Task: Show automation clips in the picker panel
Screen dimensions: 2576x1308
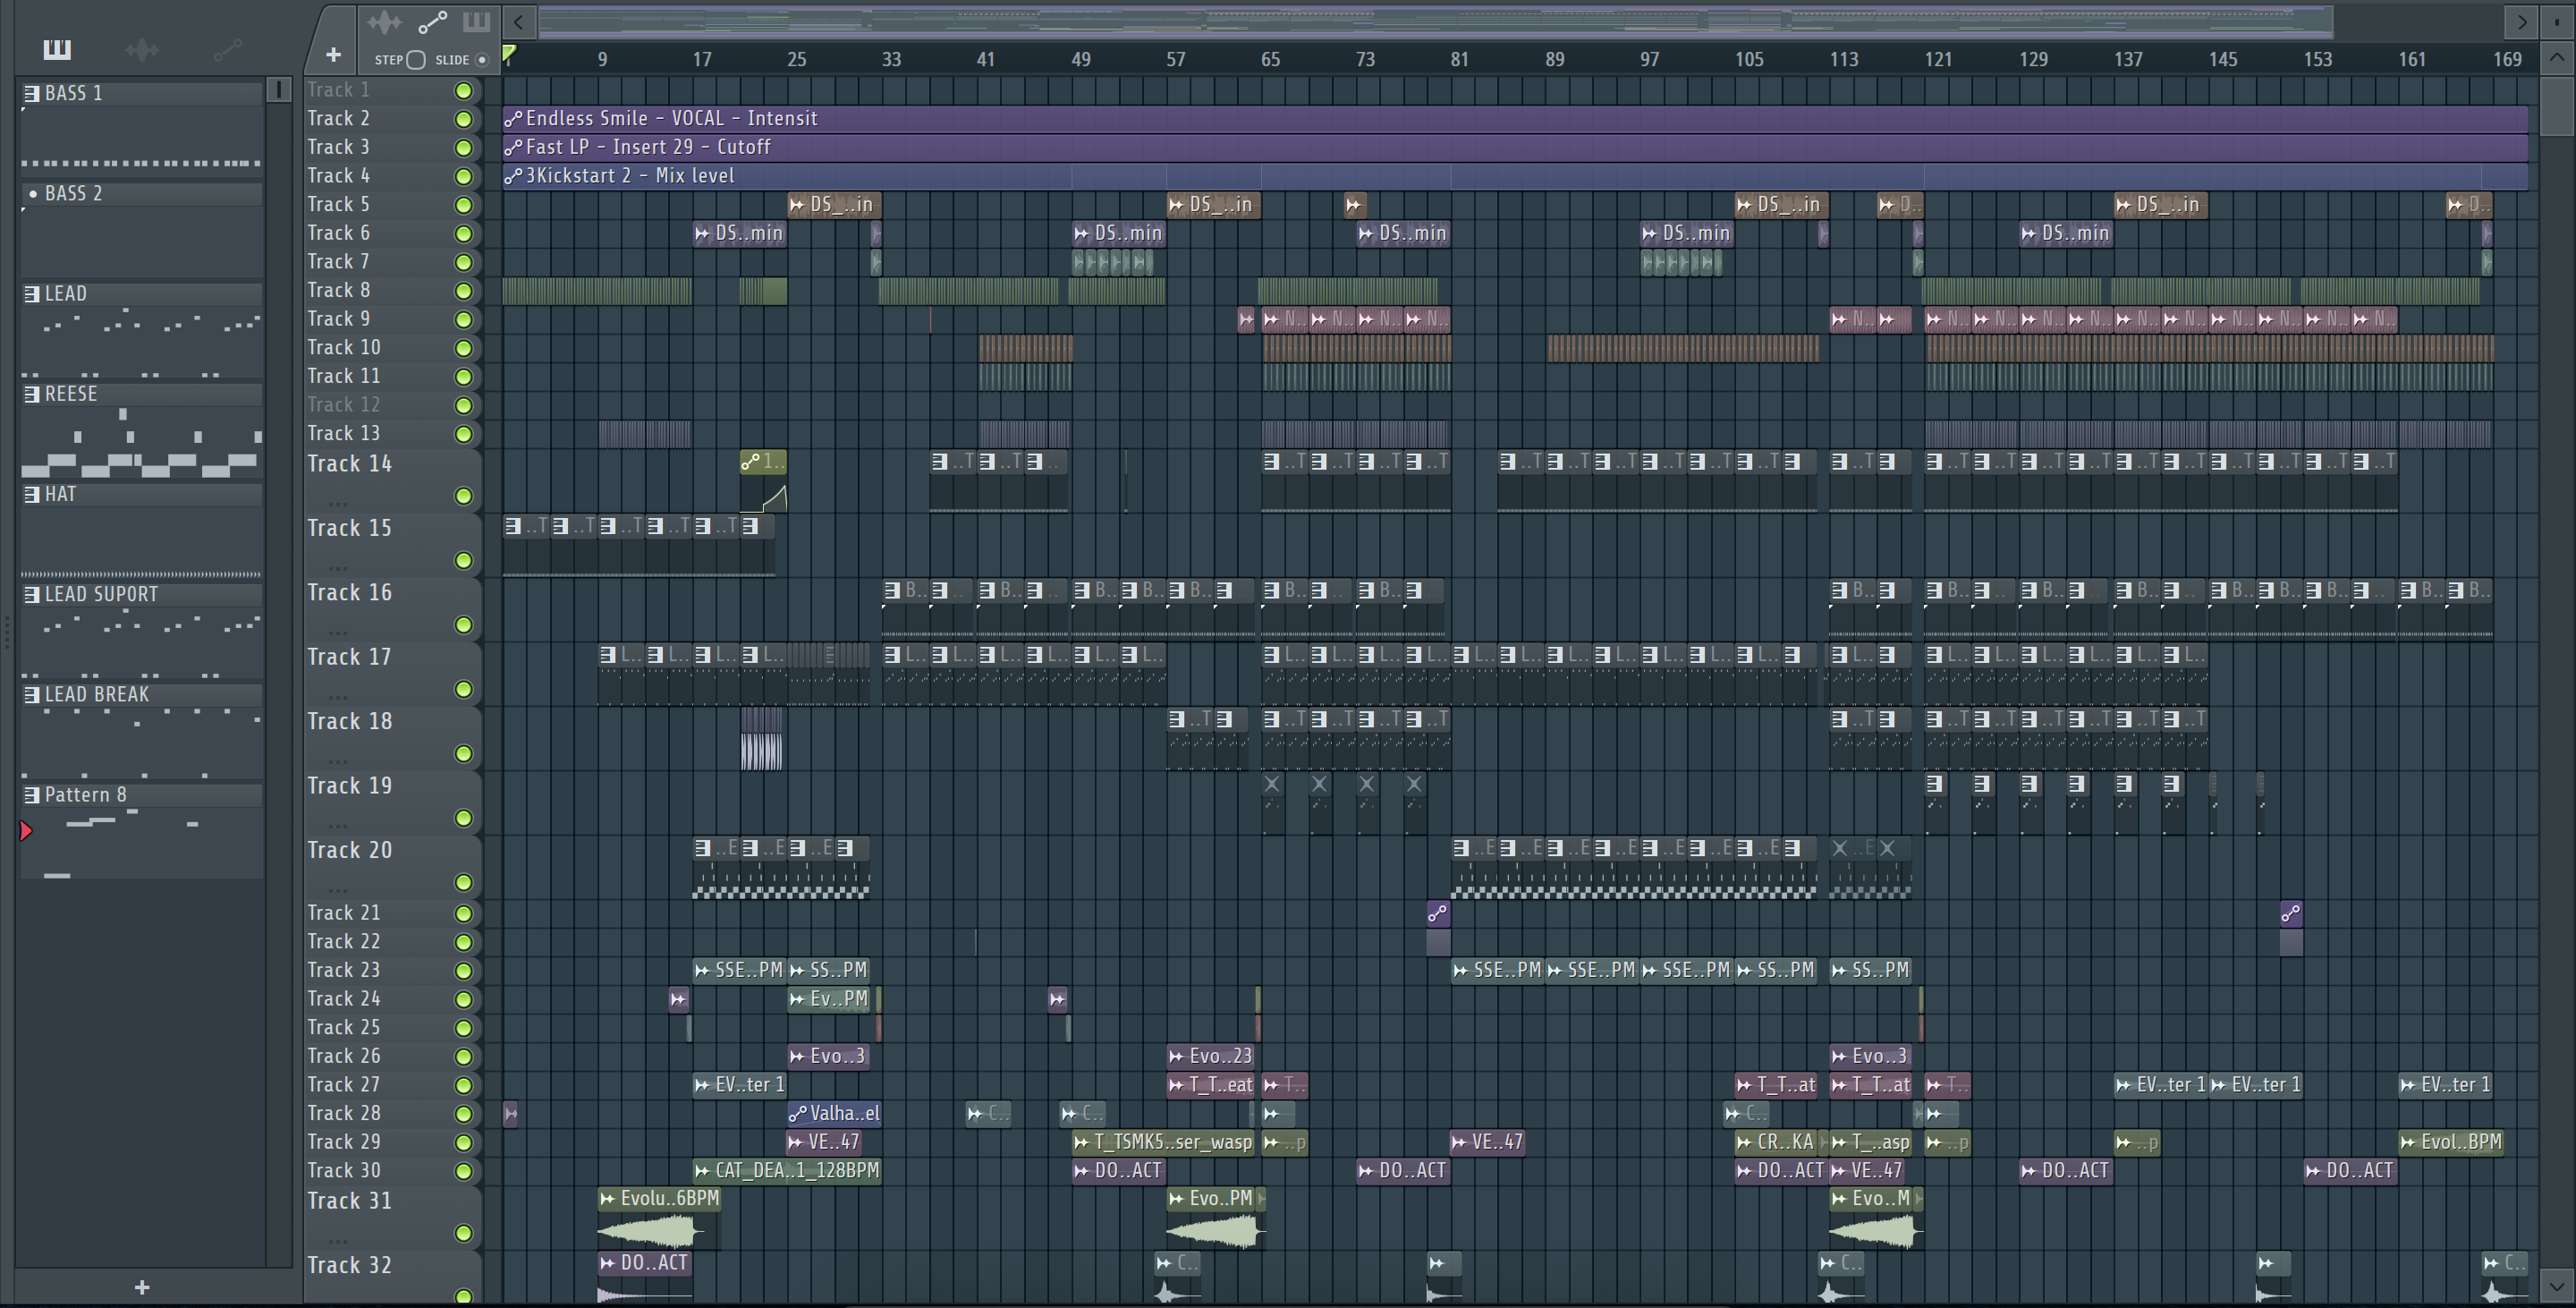Action: coord(227,49)
